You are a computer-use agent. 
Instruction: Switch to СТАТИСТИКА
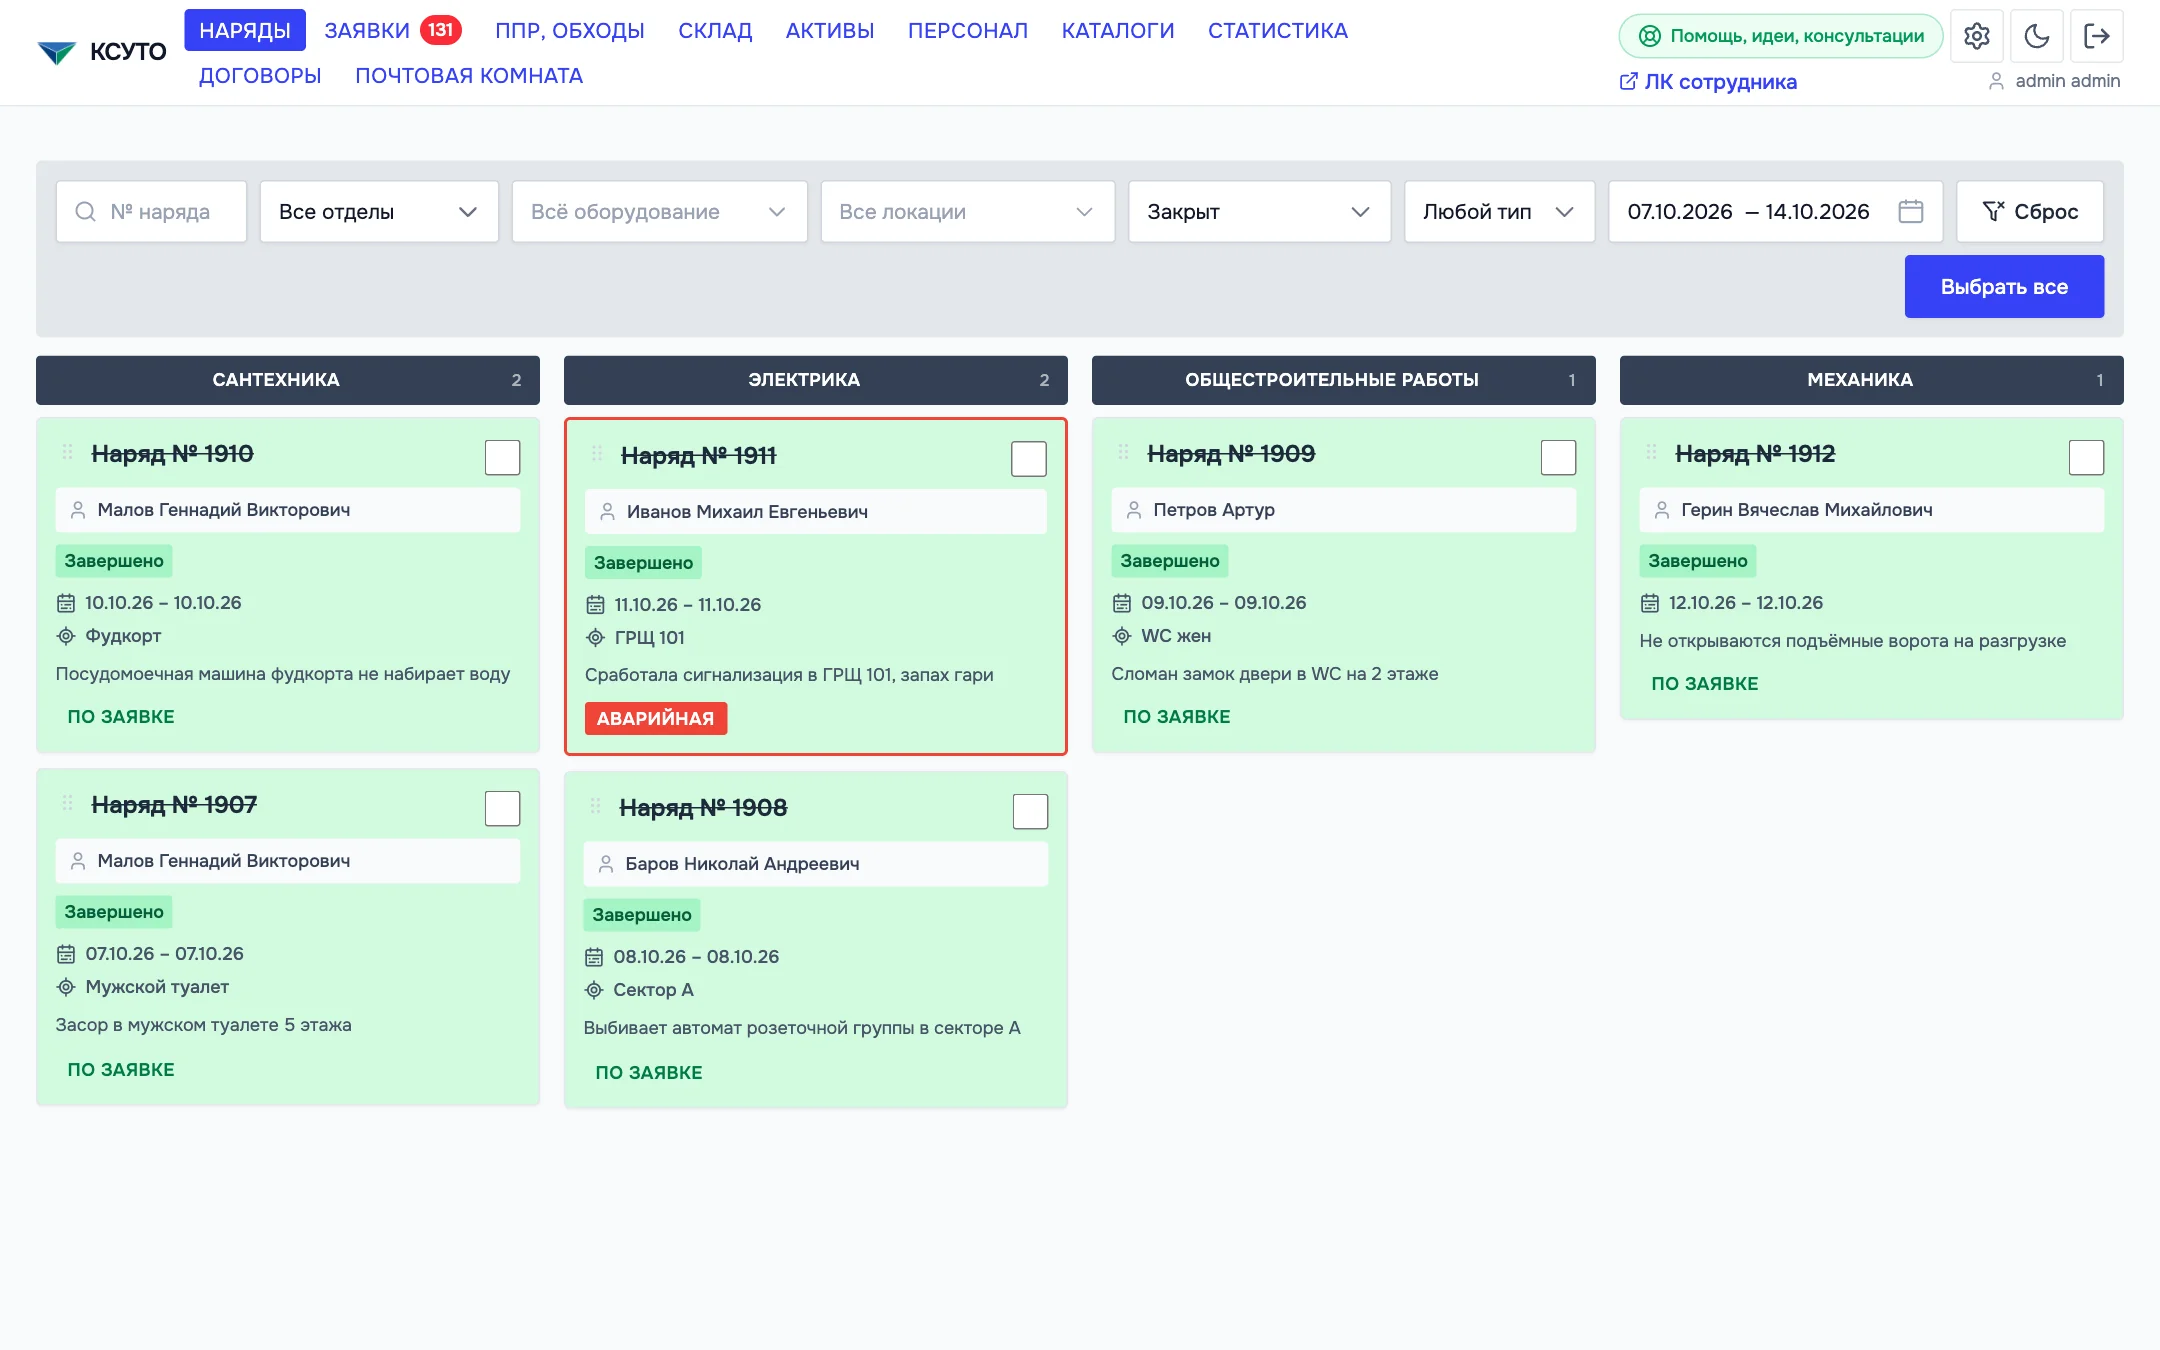click(1278, 30)
